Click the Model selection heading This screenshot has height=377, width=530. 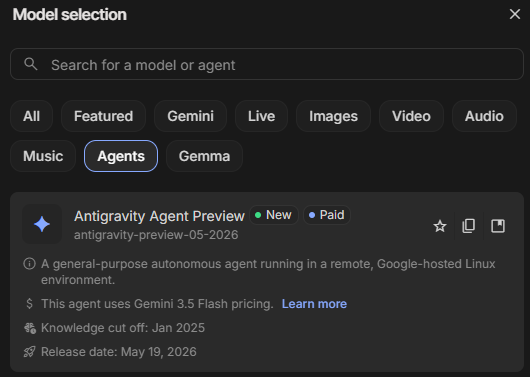click(x=70, y=15)
